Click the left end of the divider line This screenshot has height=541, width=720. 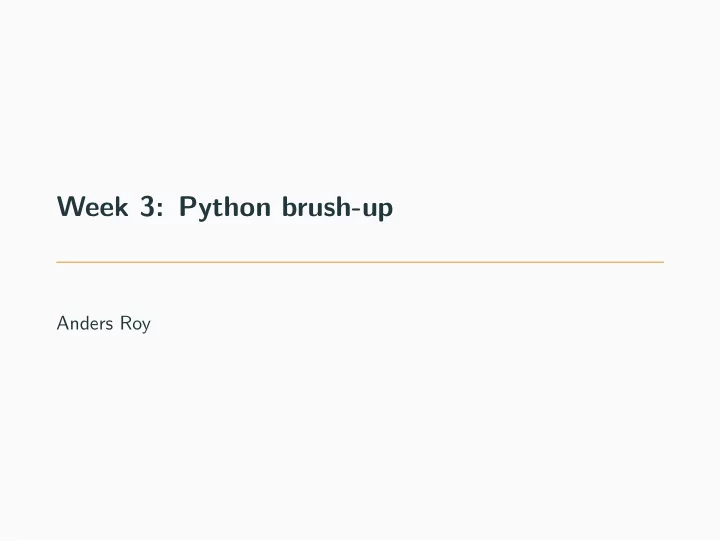58,262
